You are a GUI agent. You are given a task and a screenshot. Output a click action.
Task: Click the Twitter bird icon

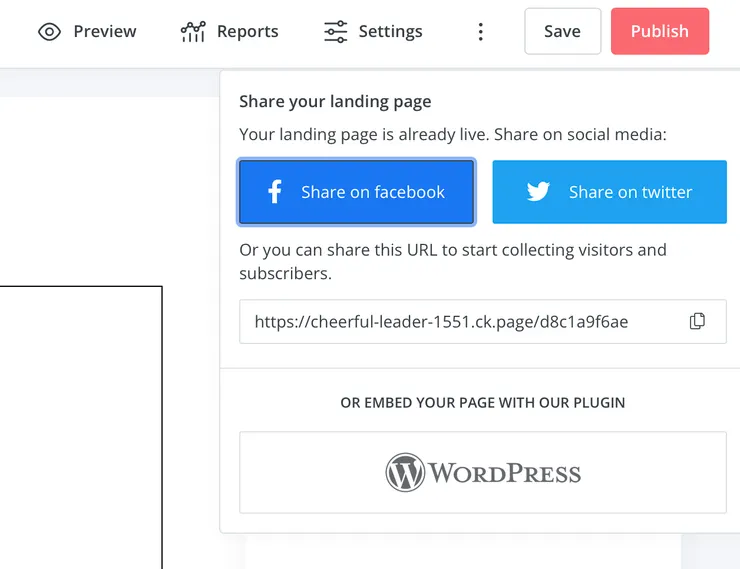[538, 191]
